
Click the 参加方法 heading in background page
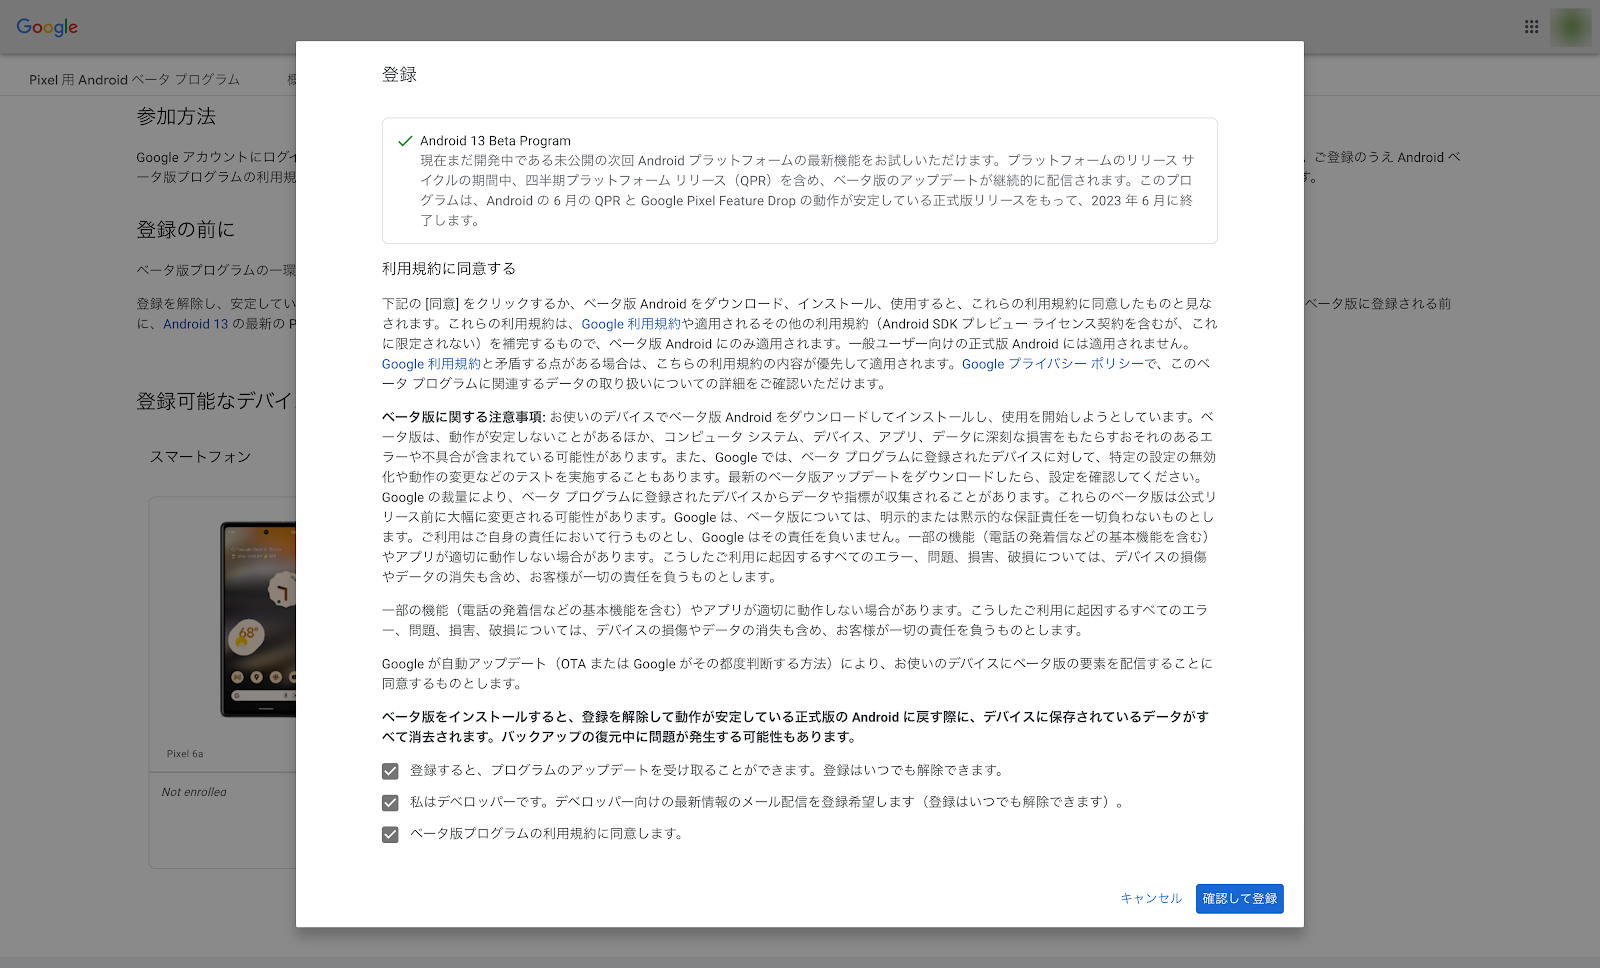tap(176, 117)
